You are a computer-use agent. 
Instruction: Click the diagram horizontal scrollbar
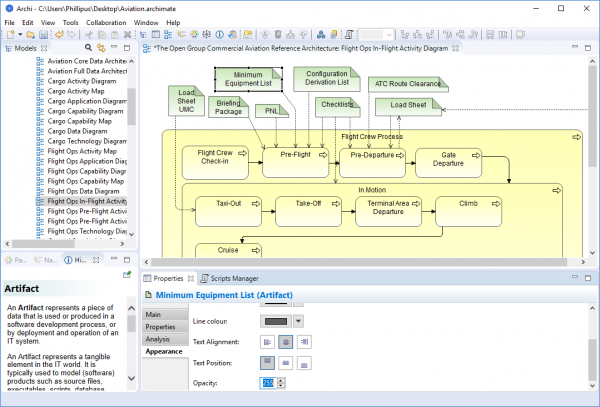359,262
